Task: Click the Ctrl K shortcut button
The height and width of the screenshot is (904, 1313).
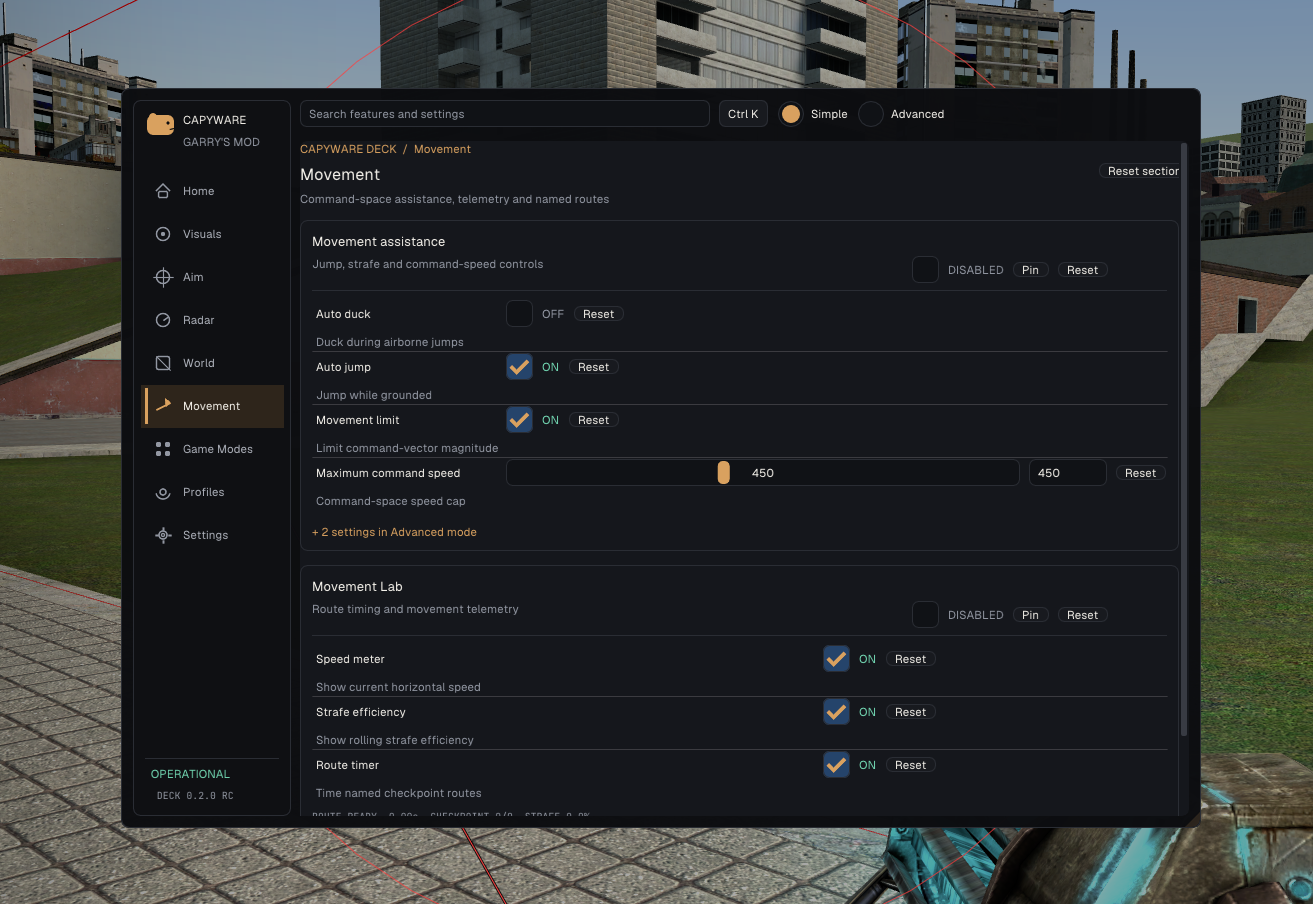Action: [x=743, y=114]
